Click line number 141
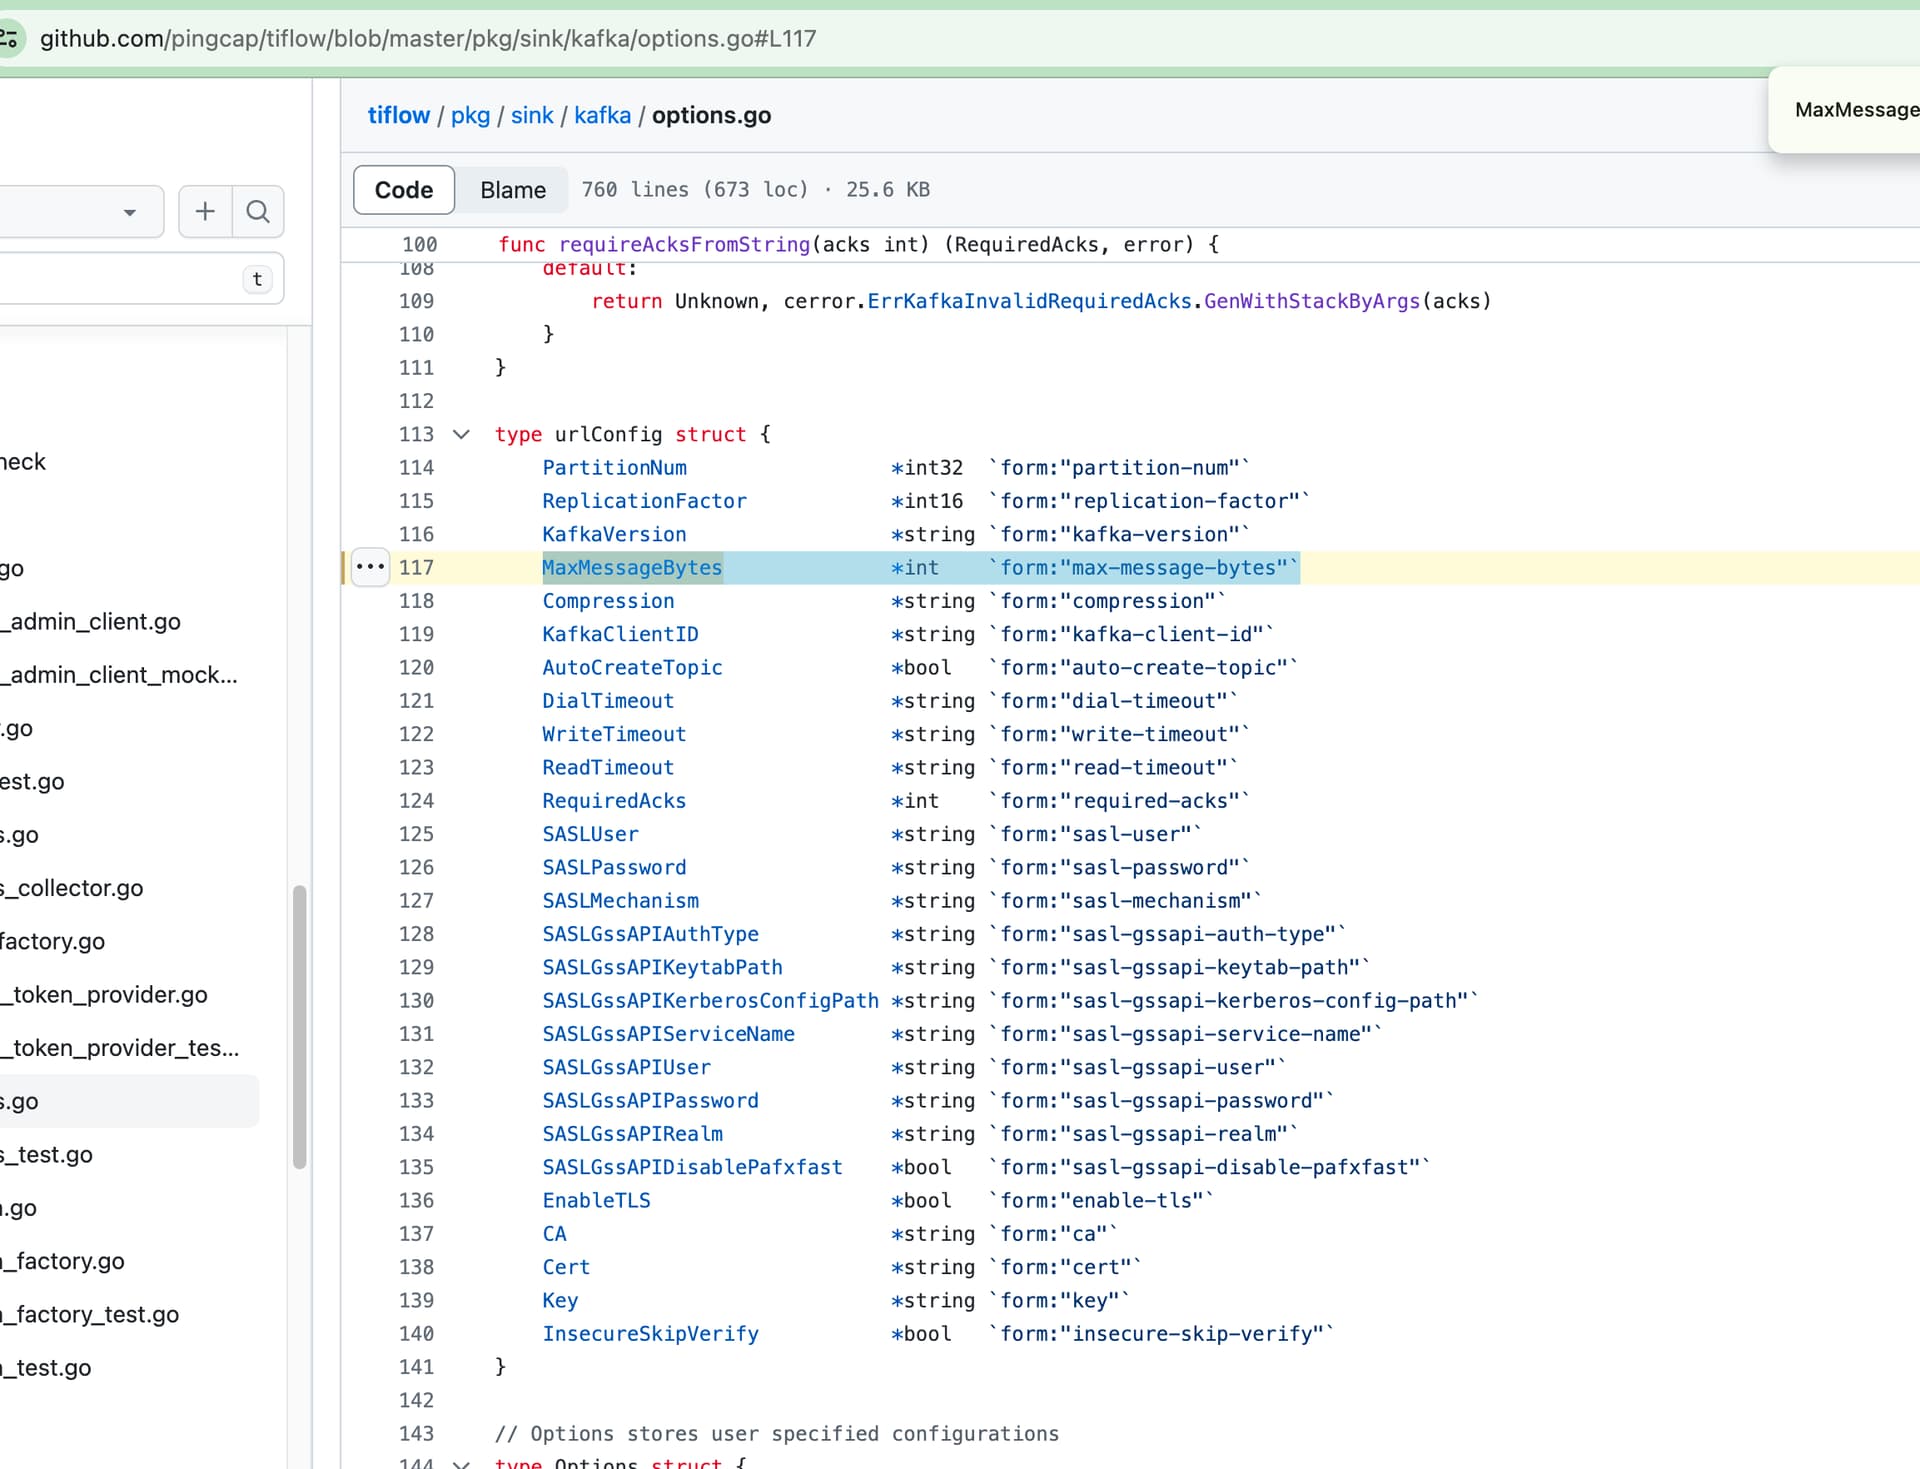Image resolution: width=1920 pixels, height=1469 pixels. point(416,1367)
